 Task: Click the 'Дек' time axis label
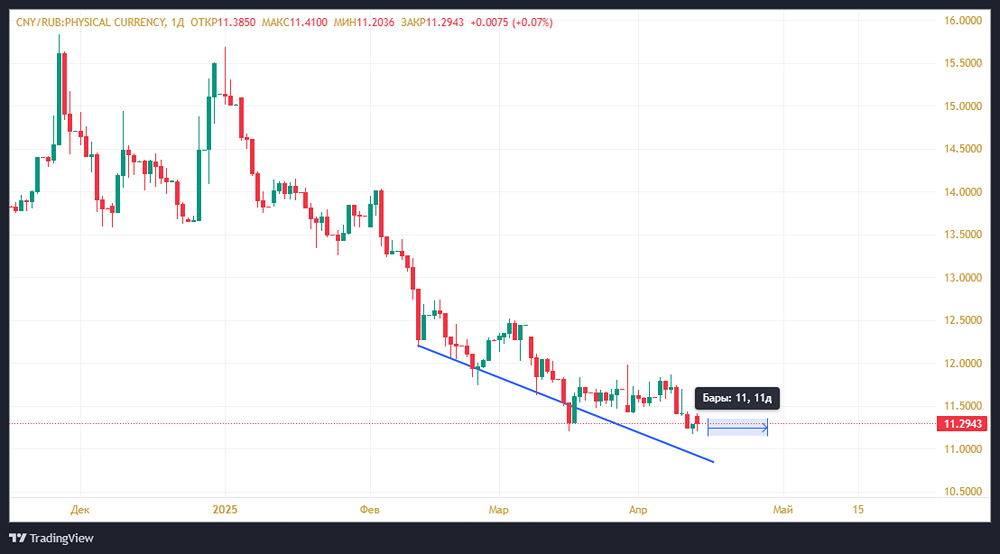click(x=80, y=510)
